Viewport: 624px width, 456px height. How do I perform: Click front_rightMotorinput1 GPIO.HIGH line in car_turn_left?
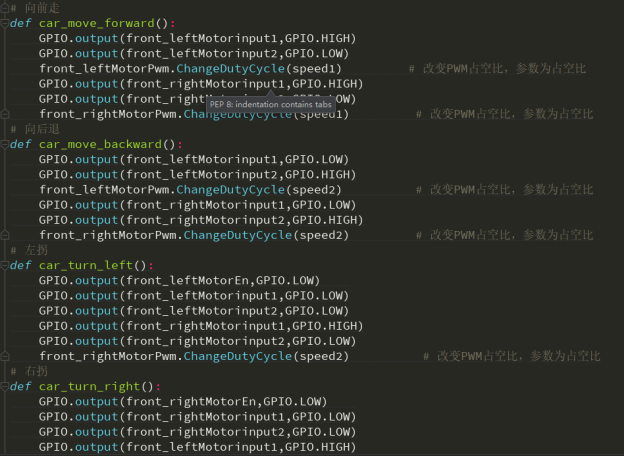tap(201, 326)
